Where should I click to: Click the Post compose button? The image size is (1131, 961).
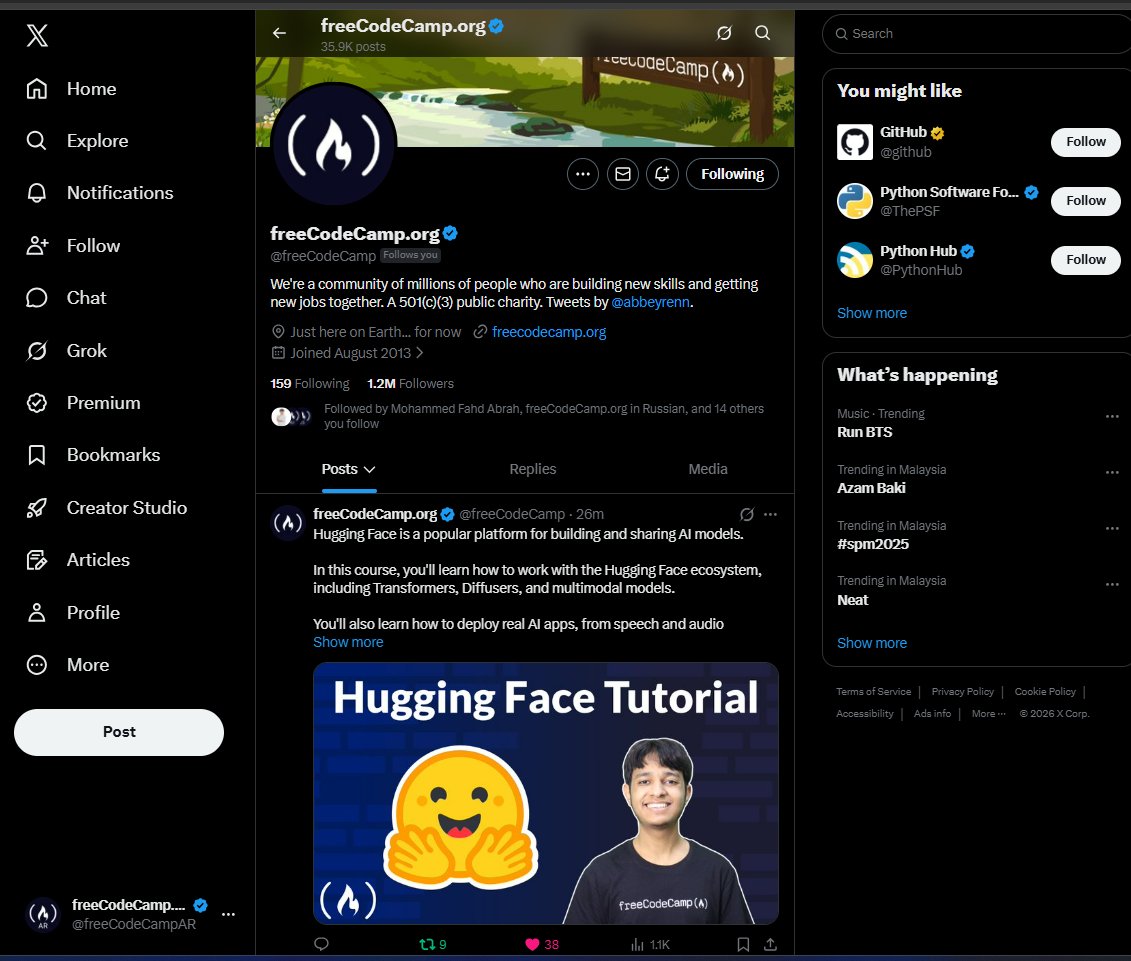pyautogui.click(x=119, y=732)
